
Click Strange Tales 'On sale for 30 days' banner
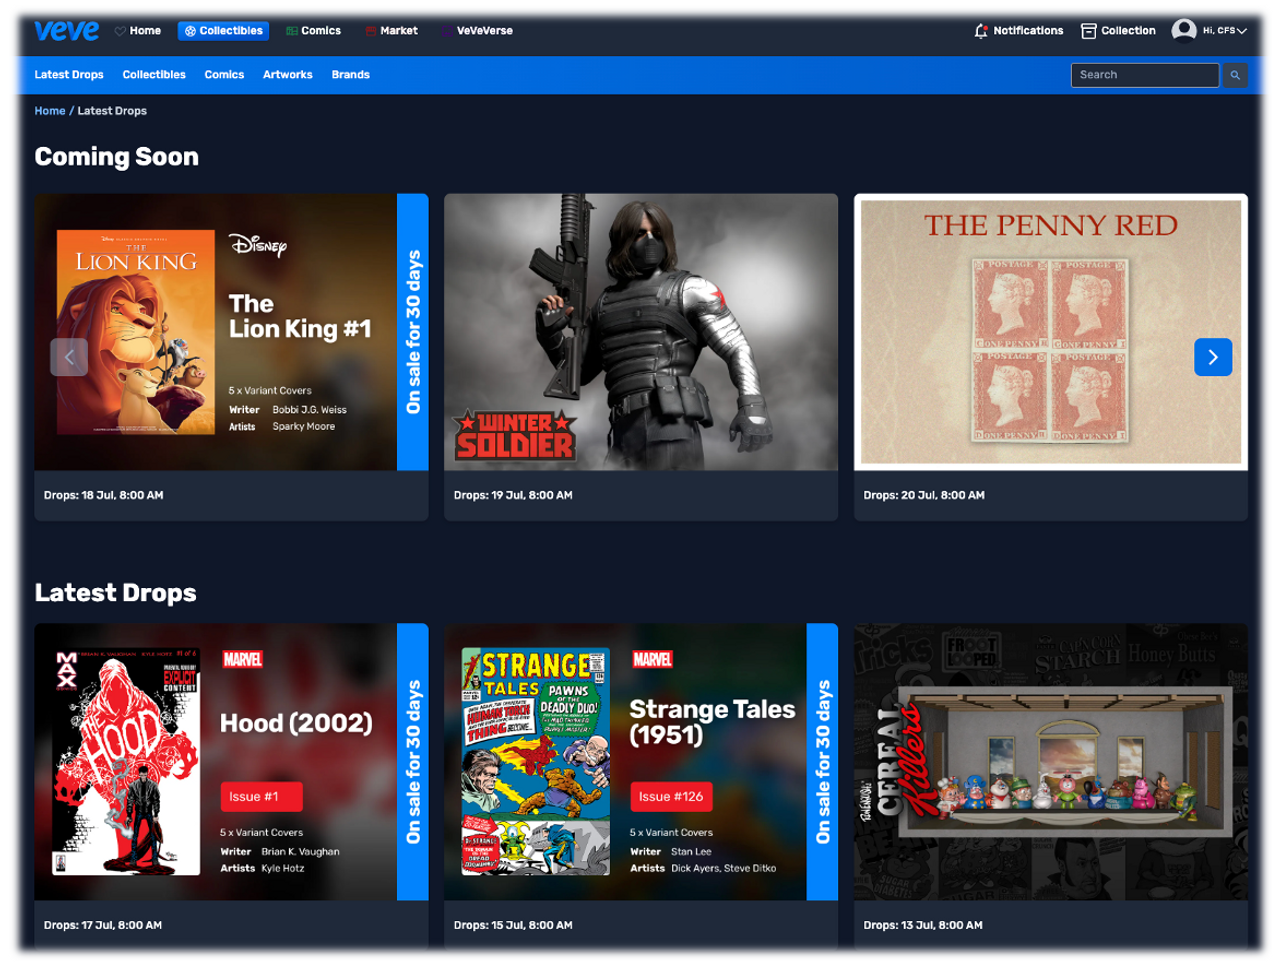[822, 762]
